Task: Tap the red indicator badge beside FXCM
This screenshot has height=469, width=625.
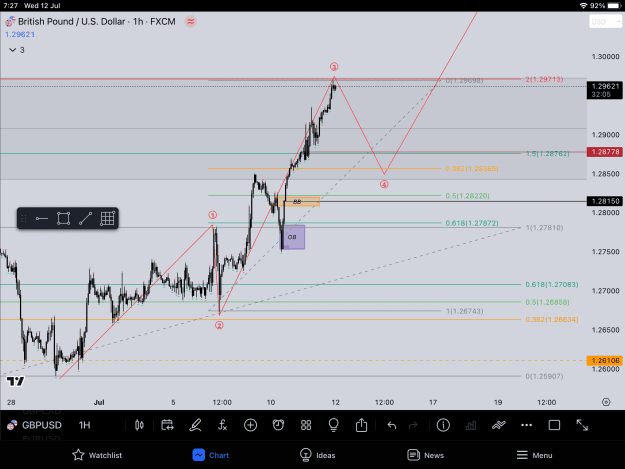Action: [x=191, y=22]
